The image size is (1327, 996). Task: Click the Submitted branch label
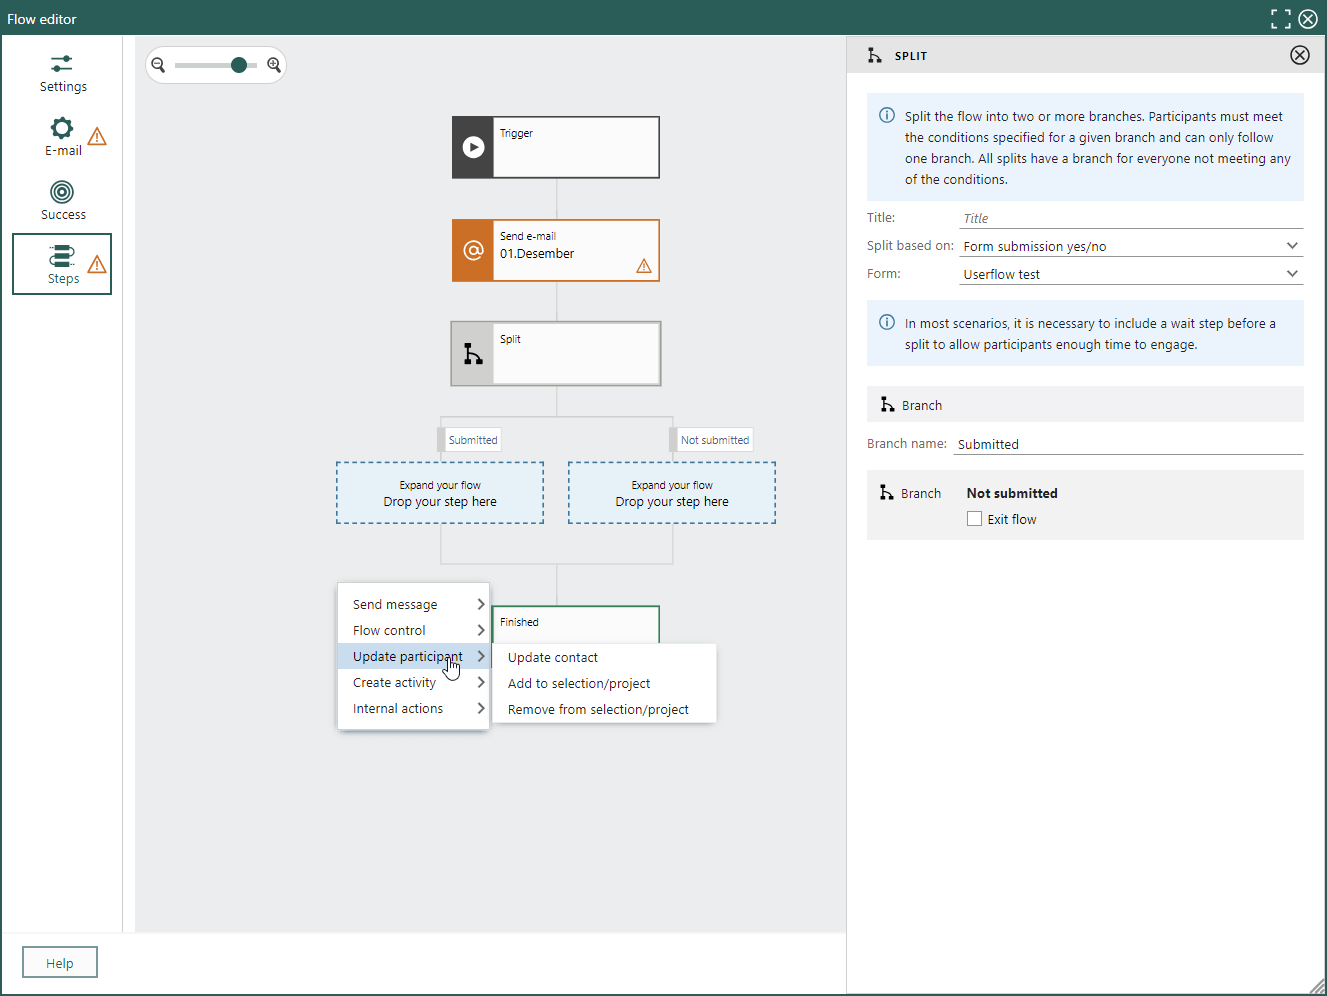point(470,440)
